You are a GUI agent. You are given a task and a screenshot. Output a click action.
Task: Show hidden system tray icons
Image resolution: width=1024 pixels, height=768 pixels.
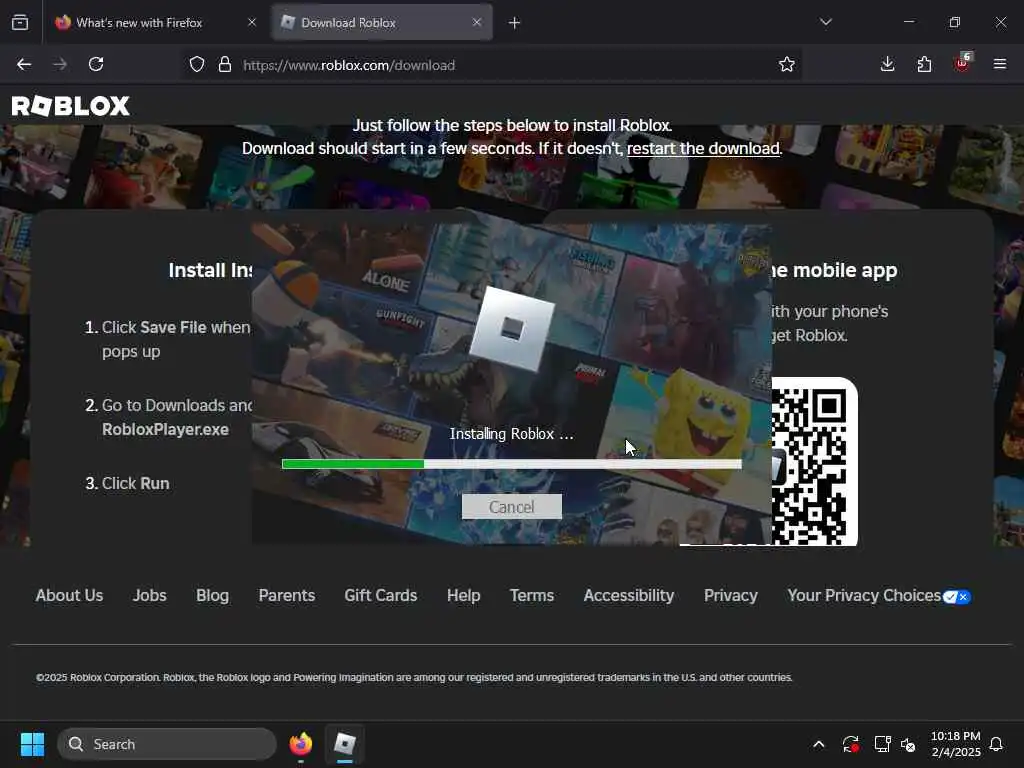pos(818,744)
